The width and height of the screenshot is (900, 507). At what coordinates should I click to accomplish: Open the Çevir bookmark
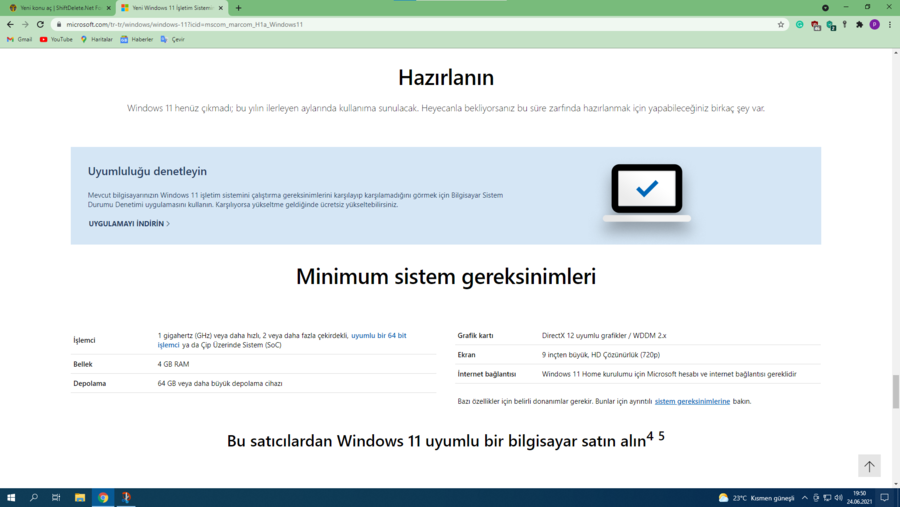coord(173,40)
